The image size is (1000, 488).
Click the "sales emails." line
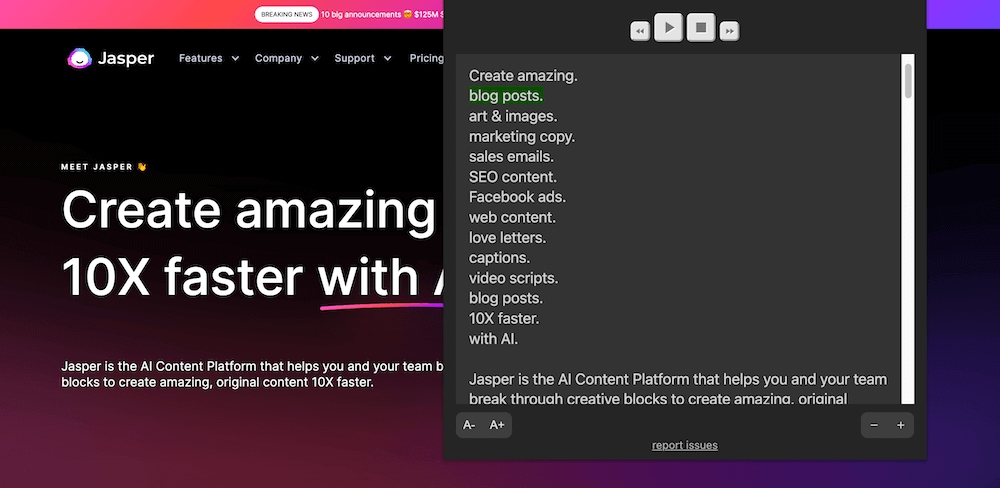click(511, 156)
